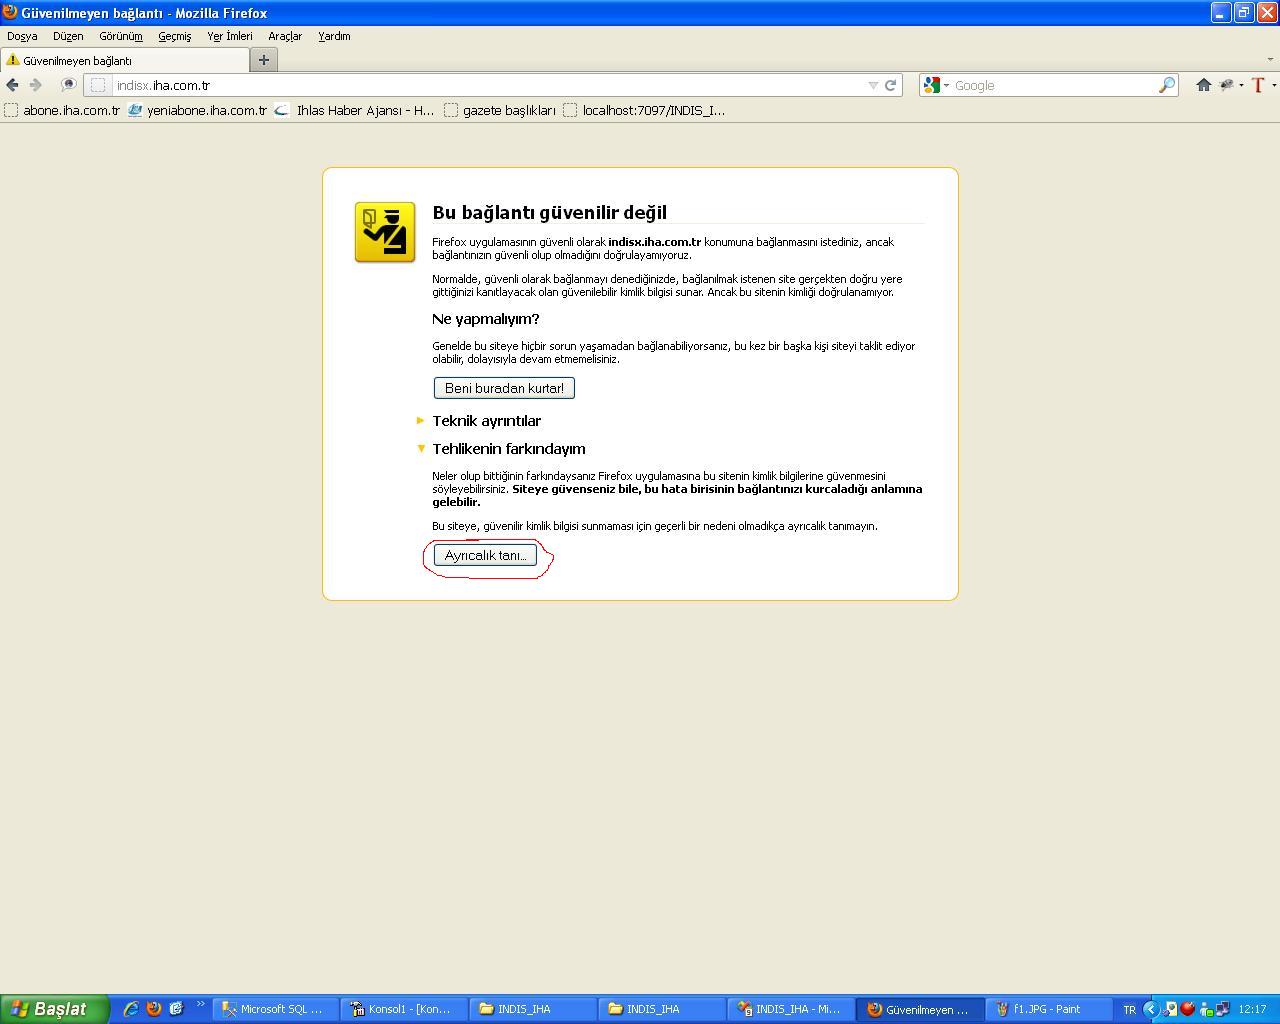
Task: Click the yellow police officer warning icon
Action: click(385, 232)
